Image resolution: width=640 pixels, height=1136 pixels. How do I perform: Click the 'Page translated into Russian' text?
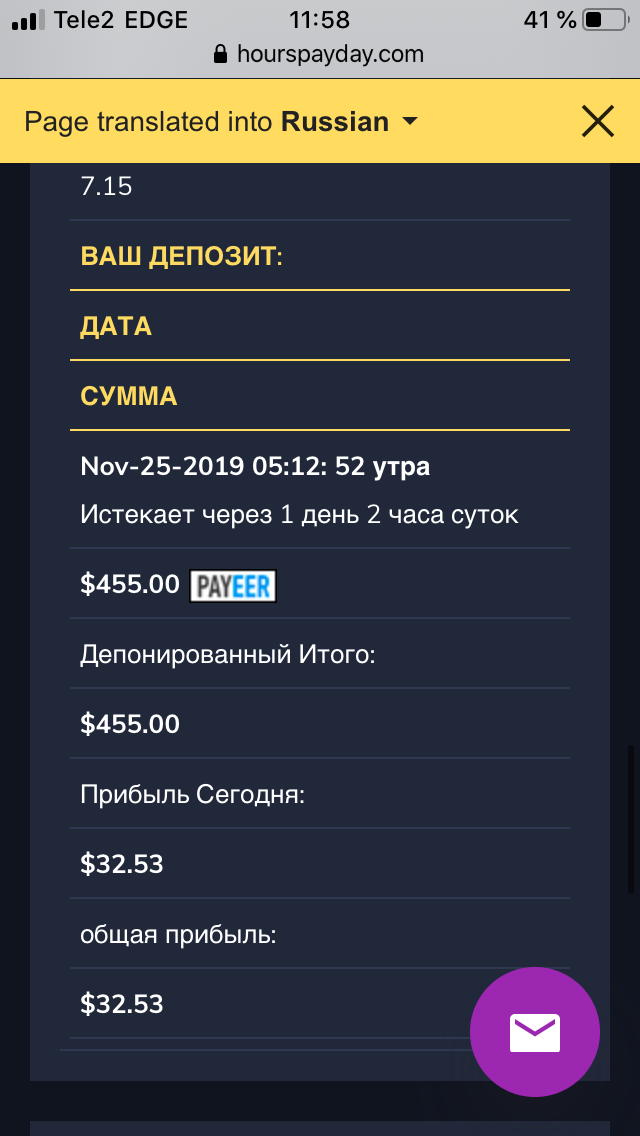coord(206,122)
